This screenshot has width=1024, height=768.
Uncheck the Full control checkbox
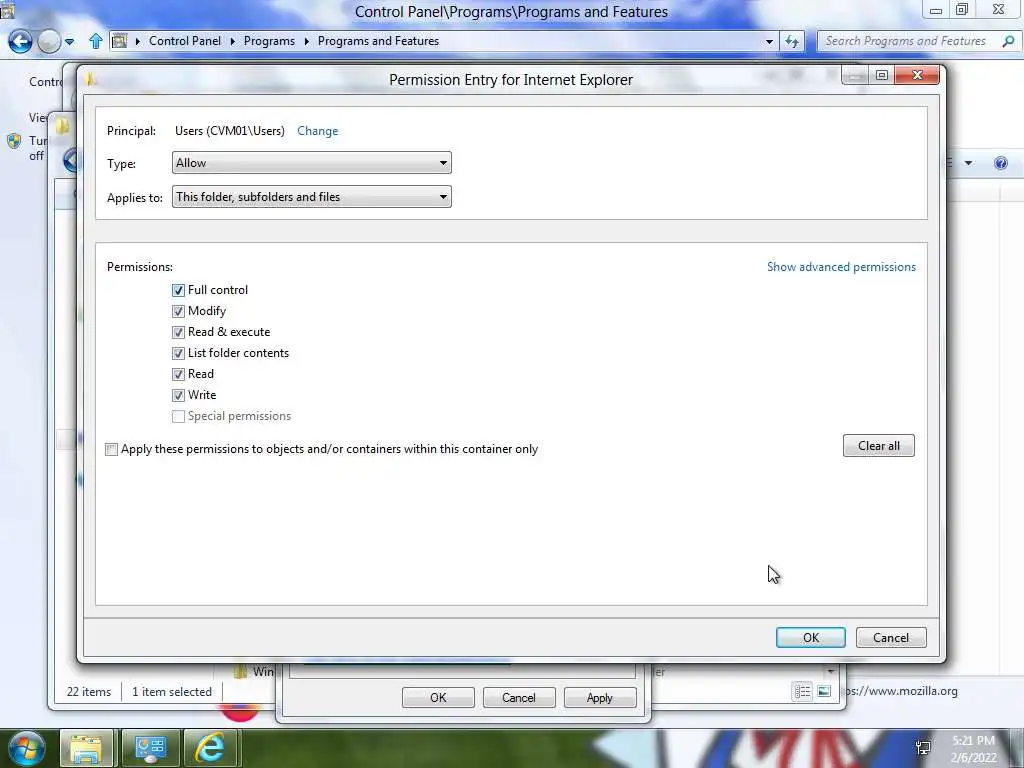tap(178, 290)
